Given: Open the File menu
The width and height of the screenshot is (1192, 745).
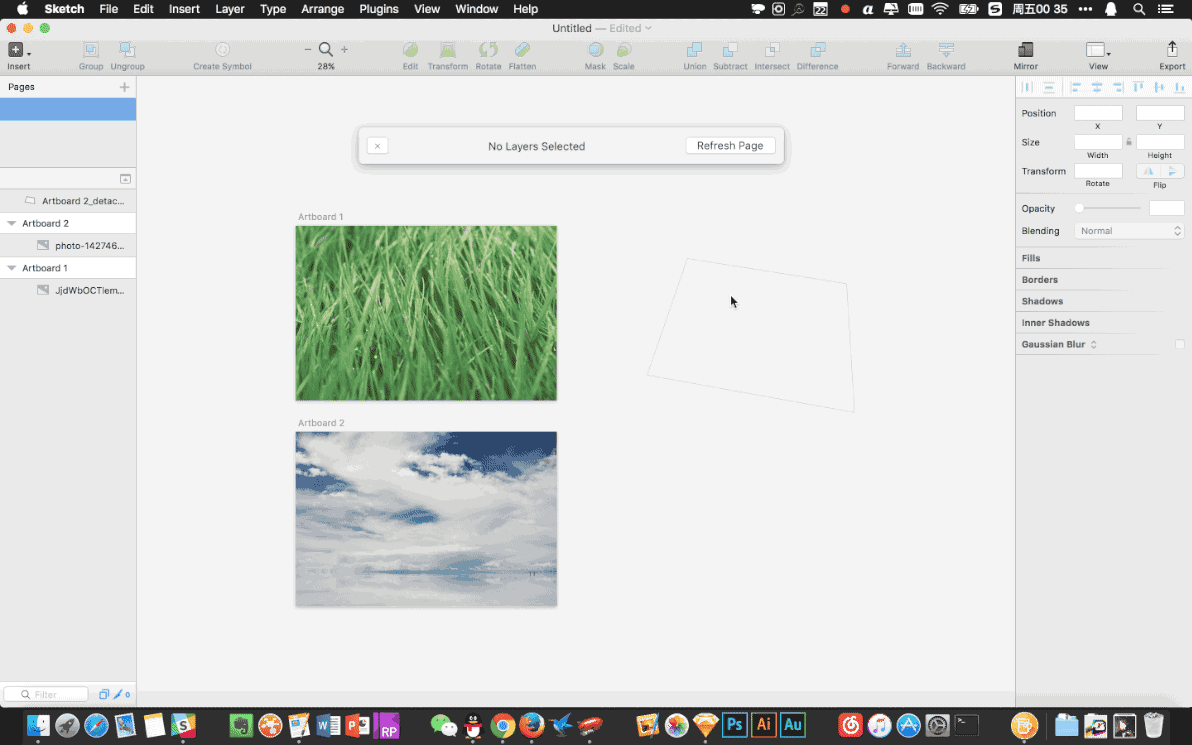Looking at the screenshot, I should [x=109, y=9].
